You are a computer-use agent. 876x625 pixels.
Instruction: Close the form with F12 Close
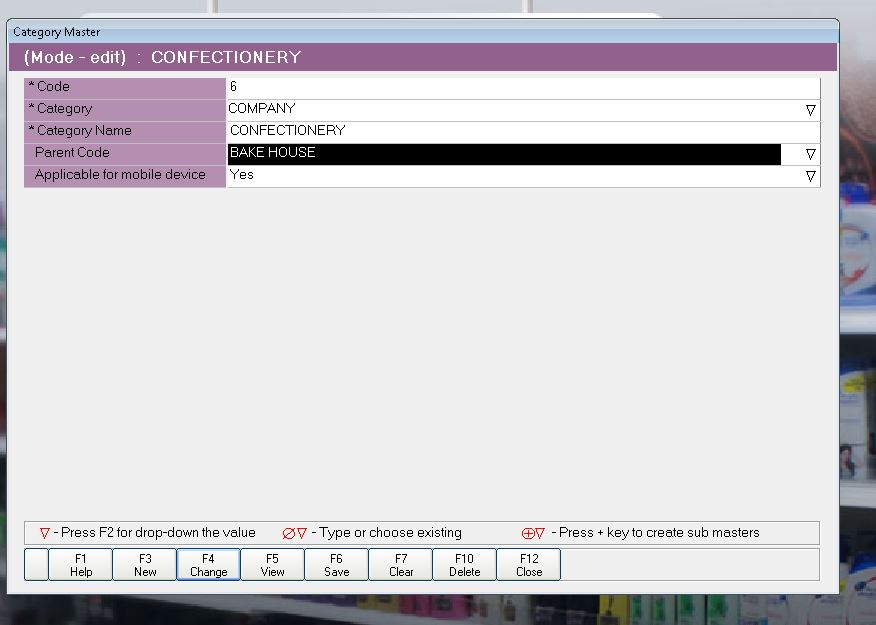(529, 565)
